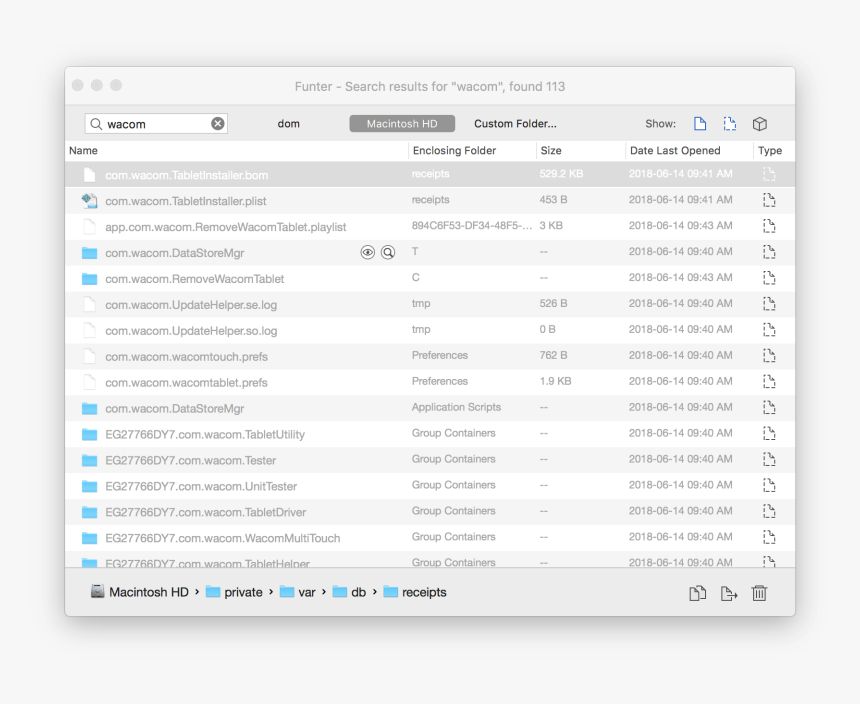Click Application Scripts enclosing folder cell
The width and height of the screenshot is (860, 704).
pos(456,407)
